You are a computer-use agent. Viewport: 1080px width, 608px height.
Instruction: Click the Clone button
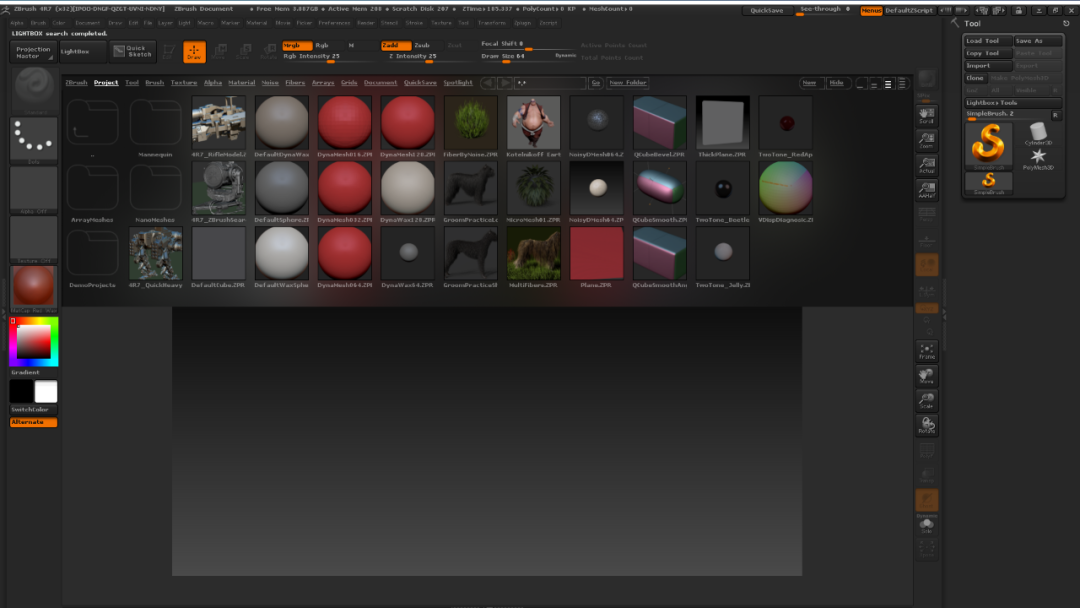(x=975, y=78)
